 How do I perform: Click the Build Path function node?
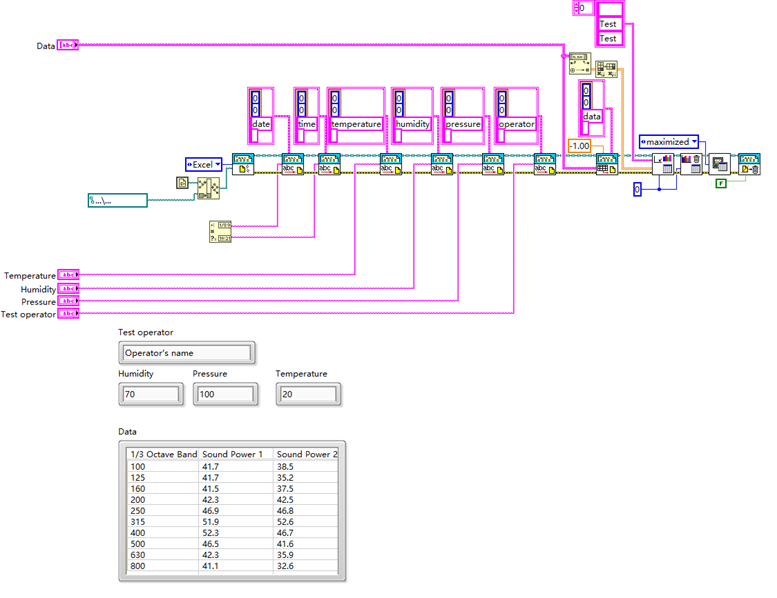(209, 188)
